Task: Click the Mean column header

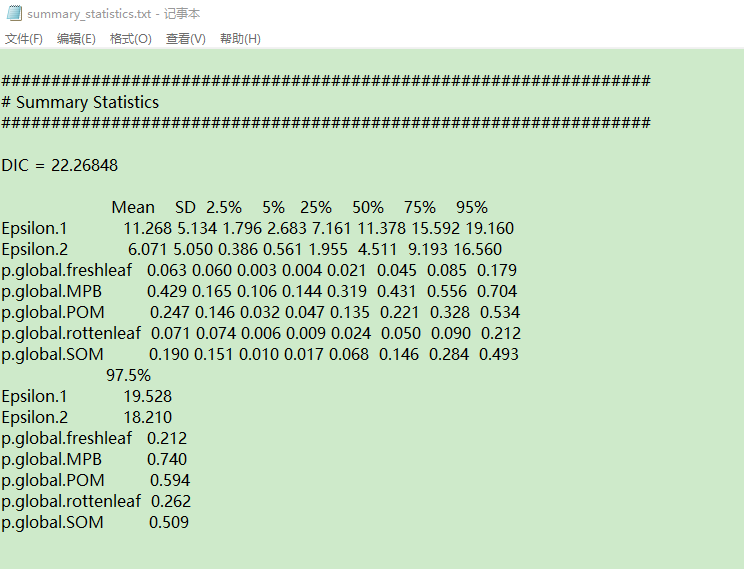Action: [x=133, y=207]
